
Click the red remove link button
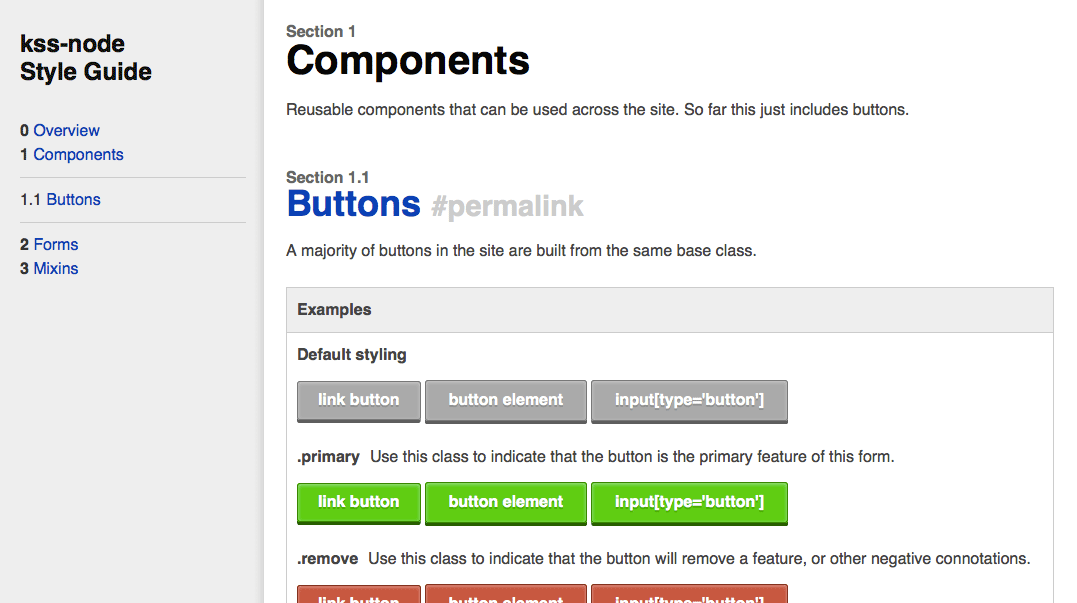click(x=358, y=594)
